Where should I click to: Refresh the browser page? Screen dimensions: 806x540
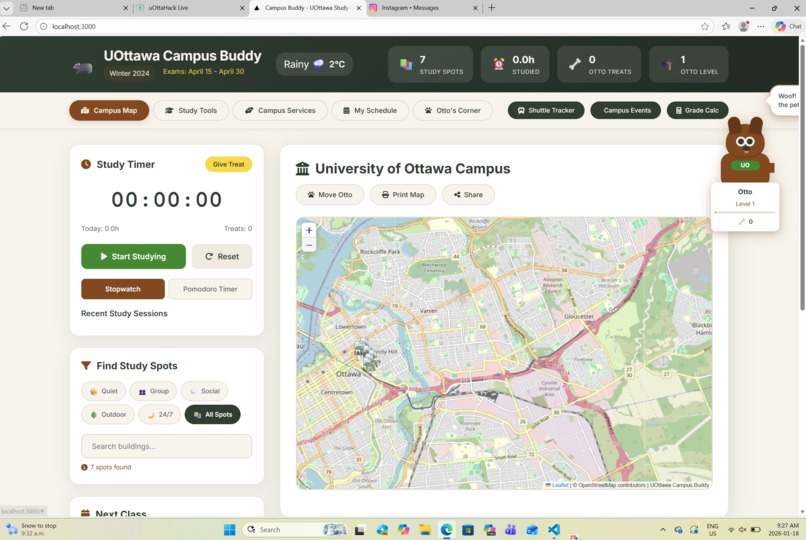24,26
